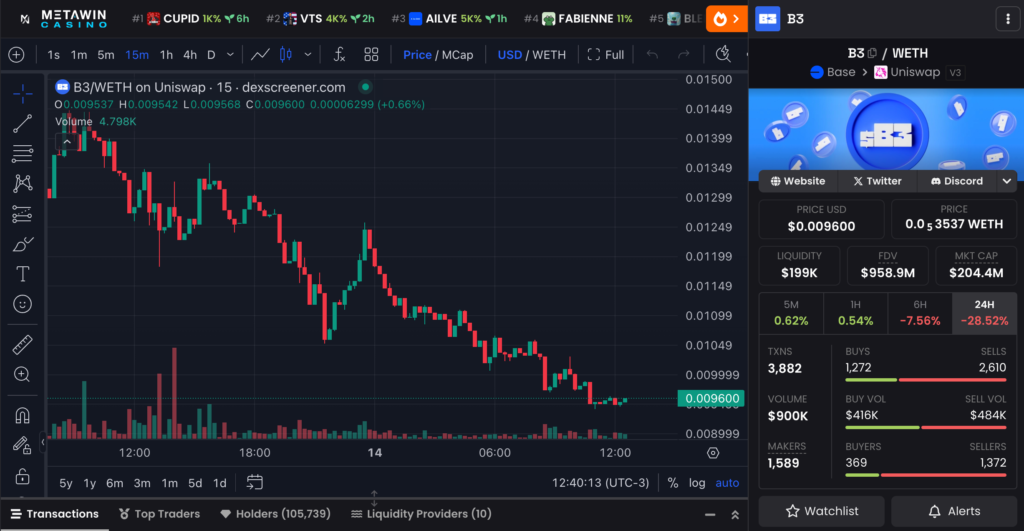Open the chart type dropdown arrow
This screenshot has width=1024, height=531.
(x=307, y=55)
